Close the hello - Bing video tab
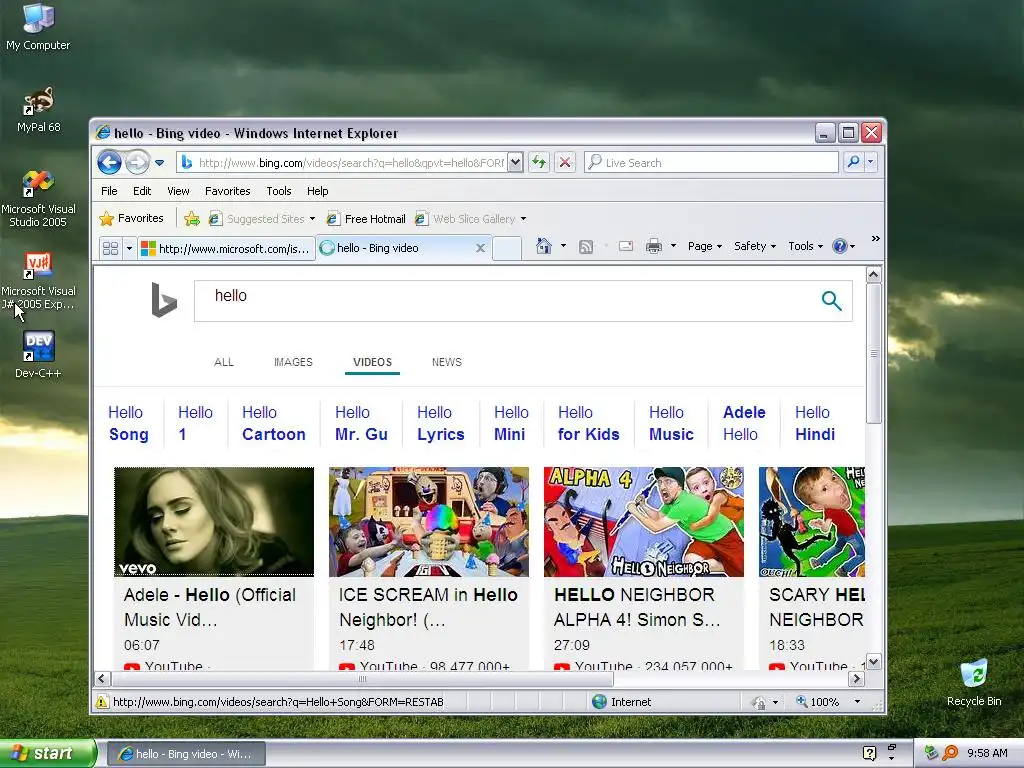Image resolution: width=1024 pixels, height=768 pixels. click(480, 248)
